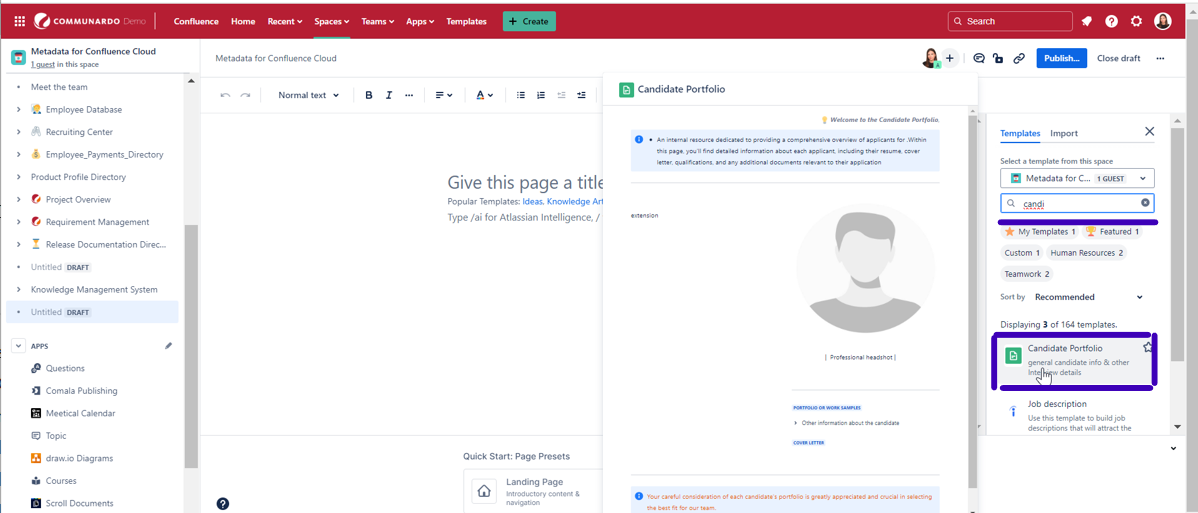The width and height of the screenshot is (1198, 513).
Task: Insert a bulleted list
Action: point(521,95)
